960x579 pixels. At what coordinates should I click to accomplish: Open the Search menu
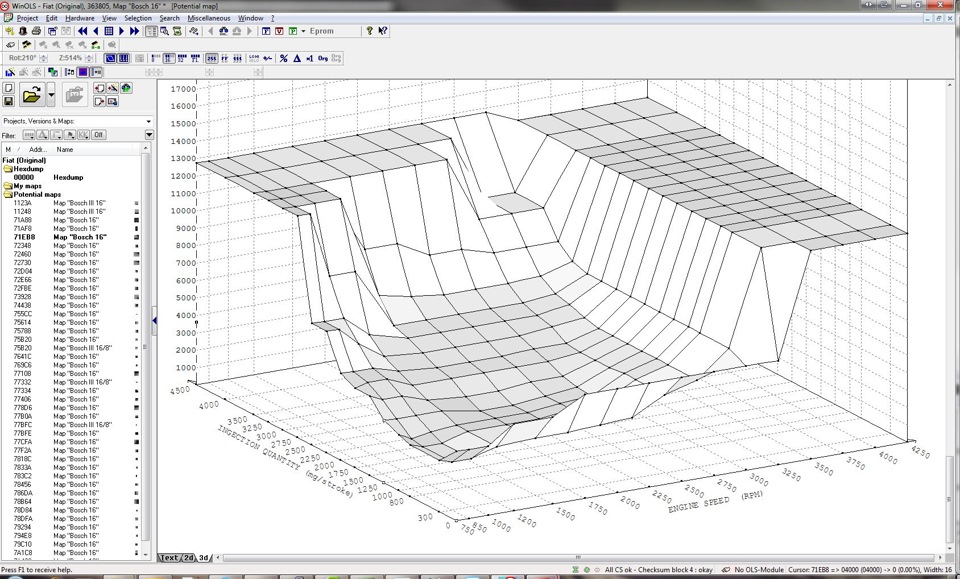tap(170, 18)
